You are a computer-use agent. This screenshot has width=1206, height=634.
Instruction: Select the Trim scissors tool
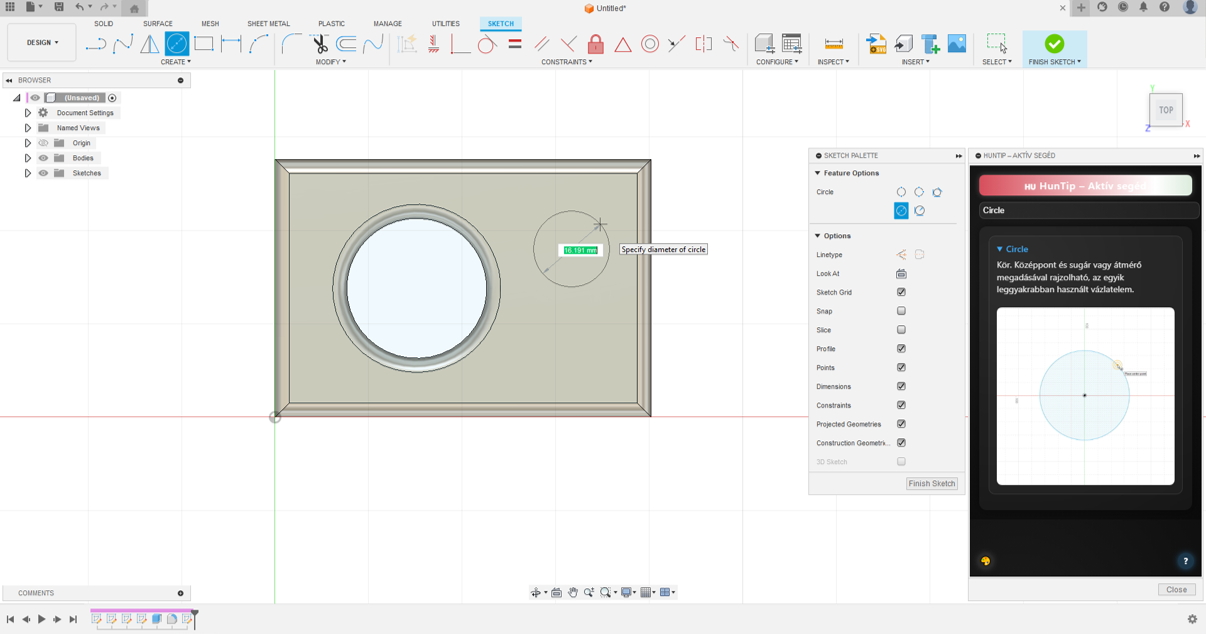[x=319, y=44]
